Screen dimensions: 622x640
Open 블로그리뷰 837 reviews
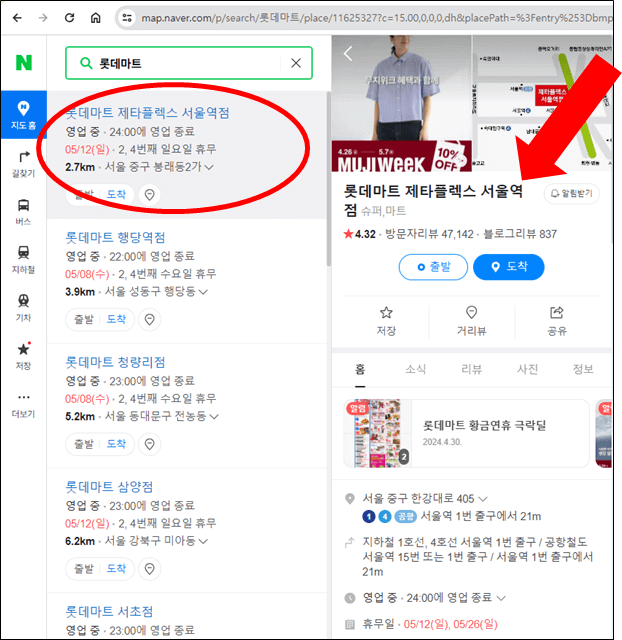coord(520,234)
